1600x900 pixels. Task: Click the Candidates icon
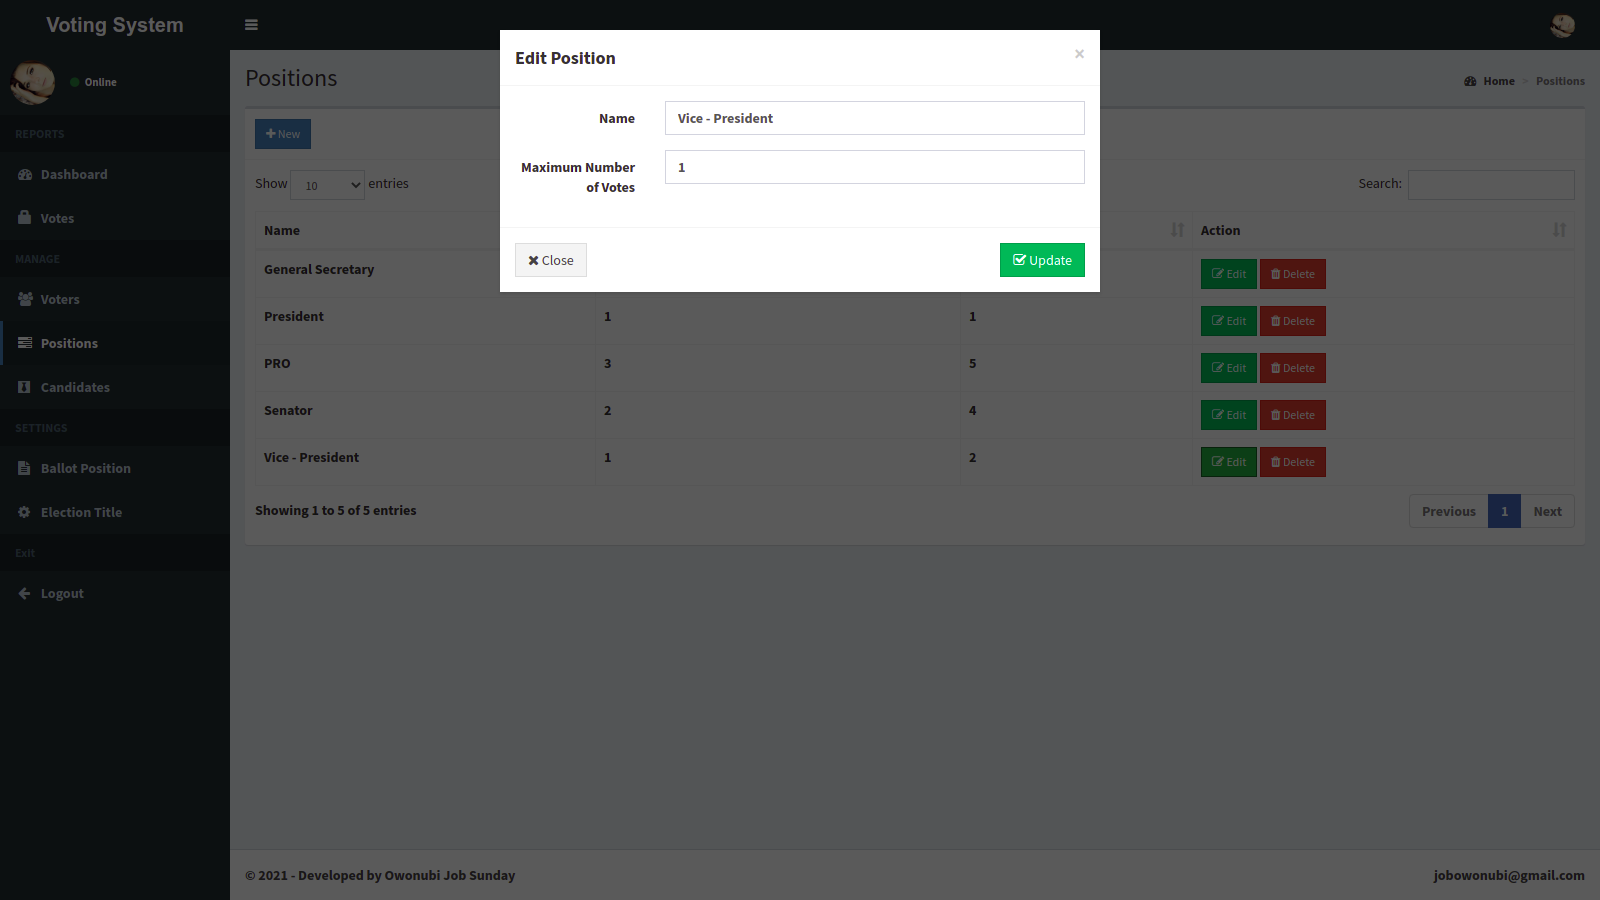pyautogui.click(x=24, y=387)
